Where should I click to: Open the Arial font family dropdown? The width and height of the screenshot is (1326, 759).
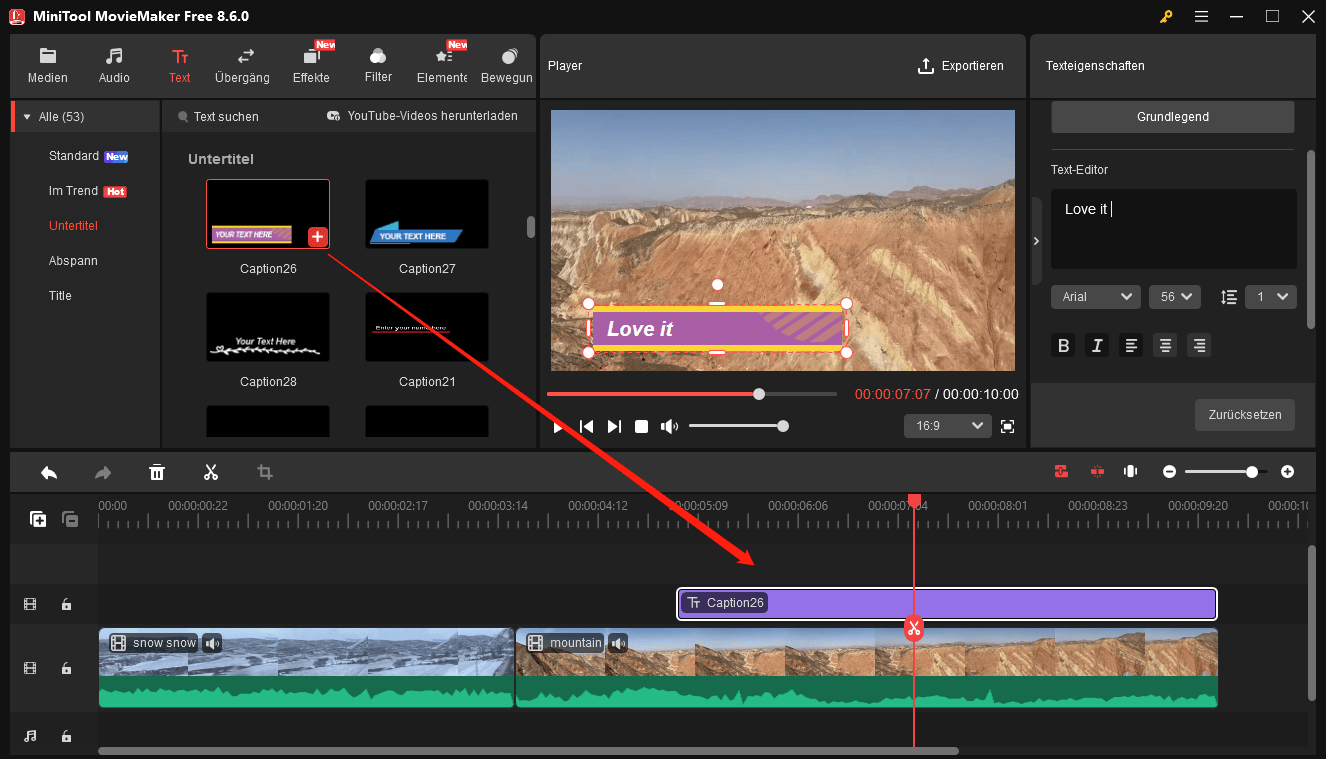(x=1095, y=296)
